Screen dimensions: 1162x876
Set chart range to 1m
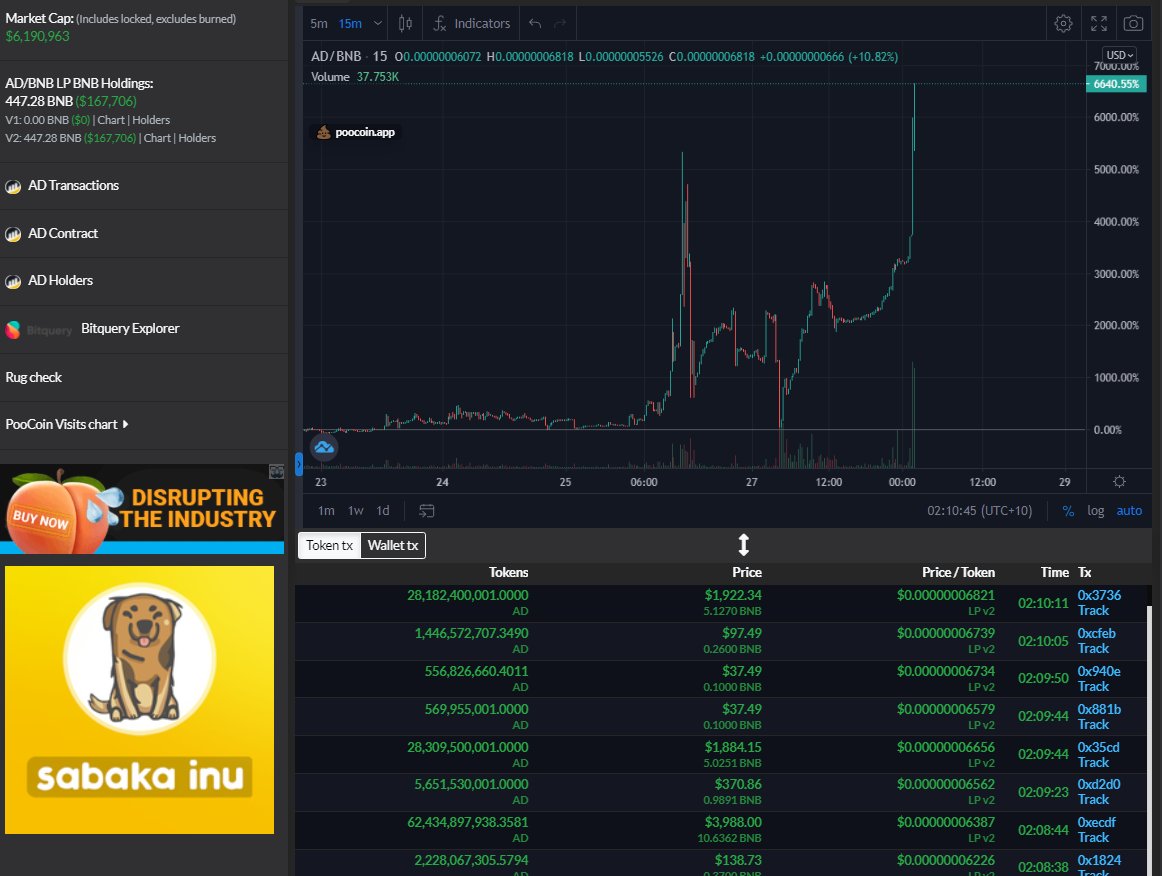326,511
